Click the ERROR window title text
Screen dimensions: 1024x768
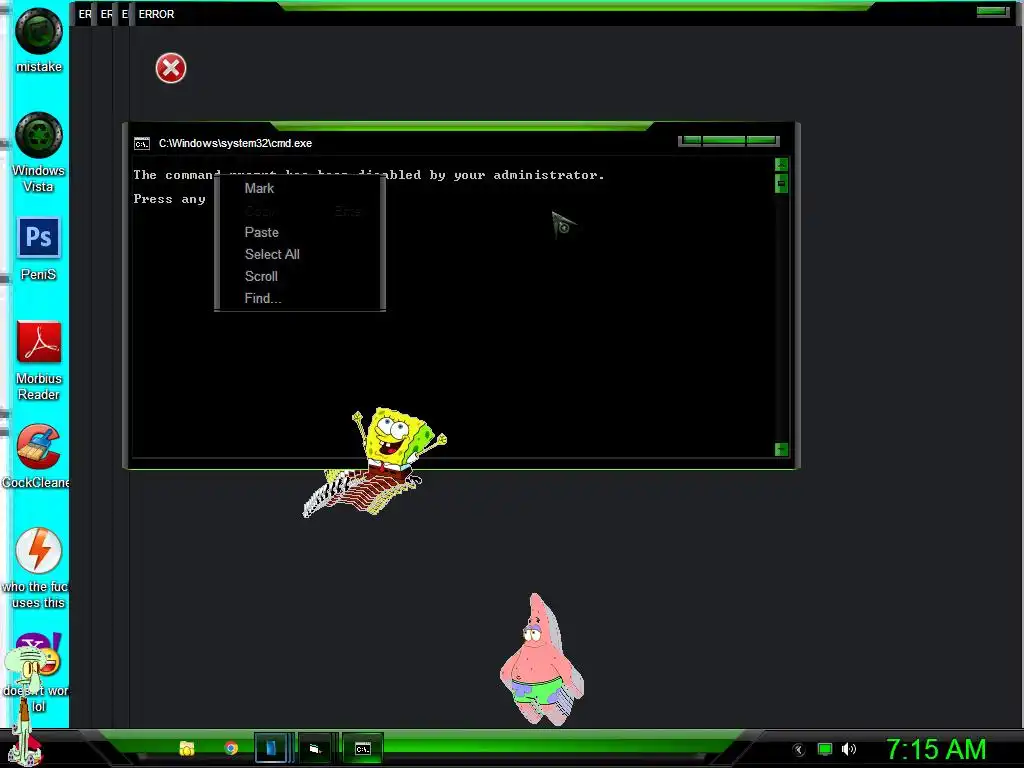156,14
